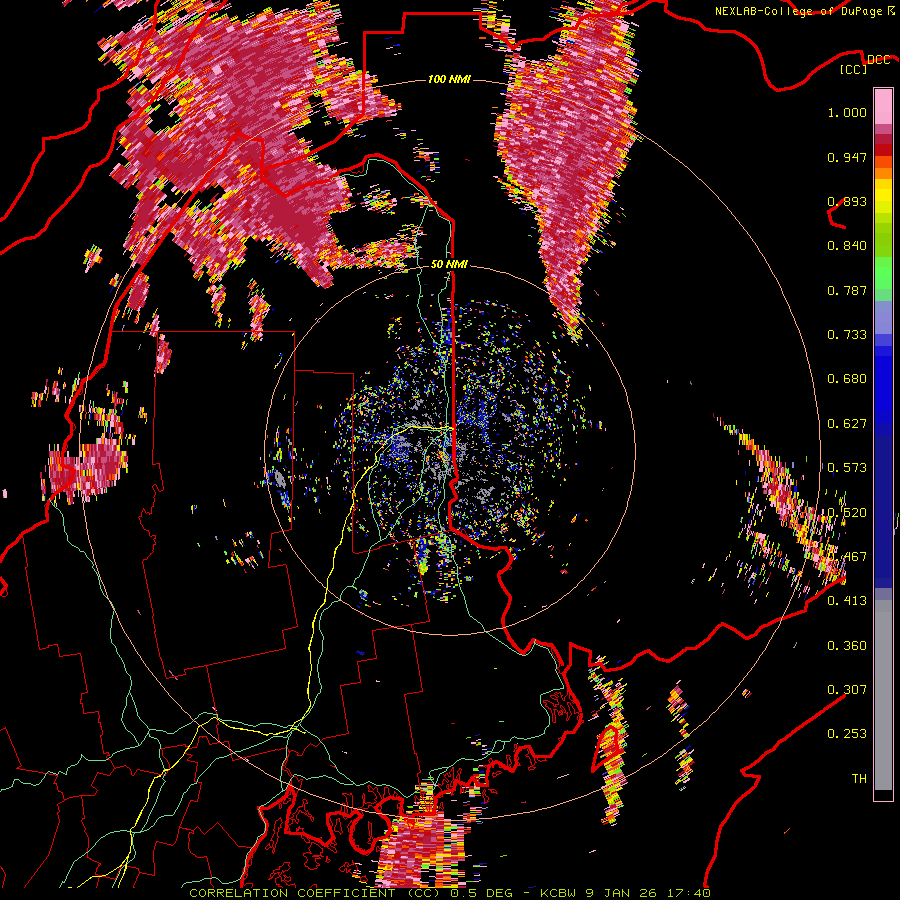This screenshot has height=900, width=900.
Task: Select the 0.893 legend value
Action: pos(847,201)
